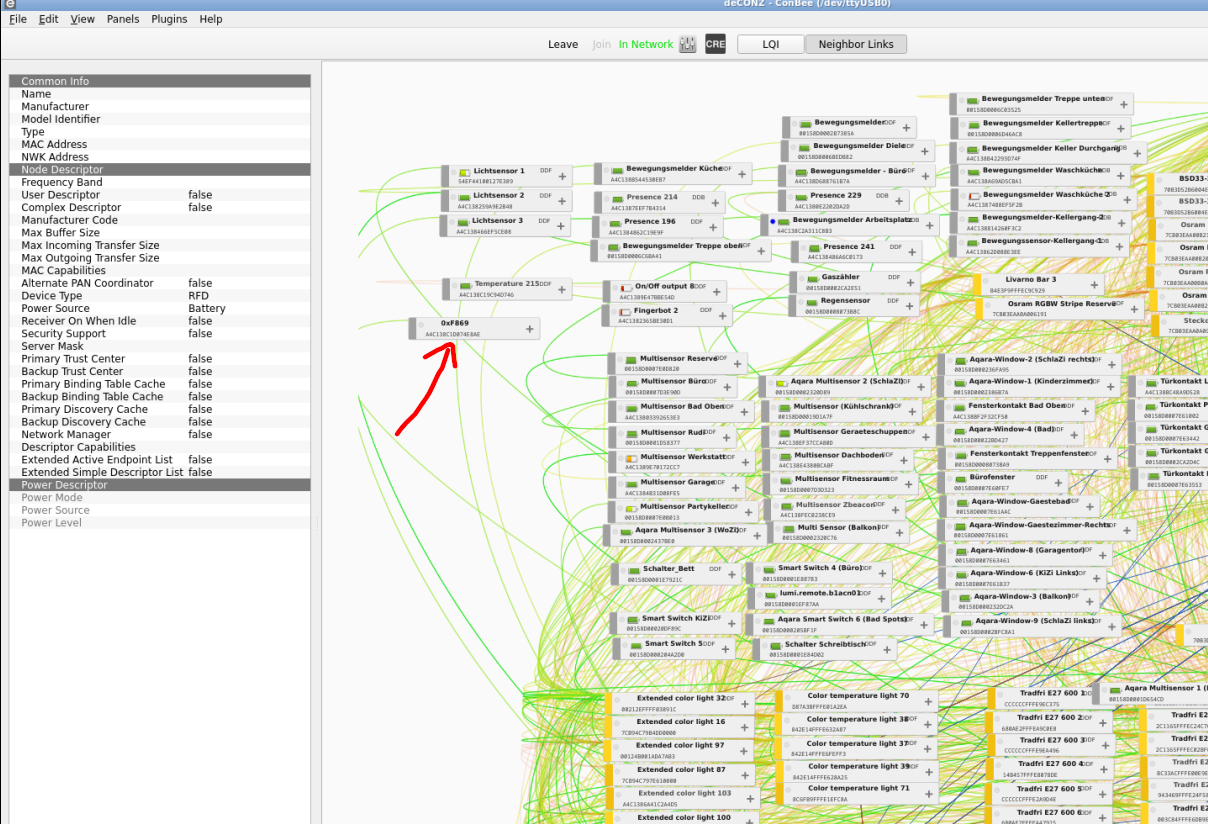Click battery icon of Aqara-Window-4 (Bad)
The height and width of the screenshot is (824, 1208).
pyautogui.click(x=960, y=430)
